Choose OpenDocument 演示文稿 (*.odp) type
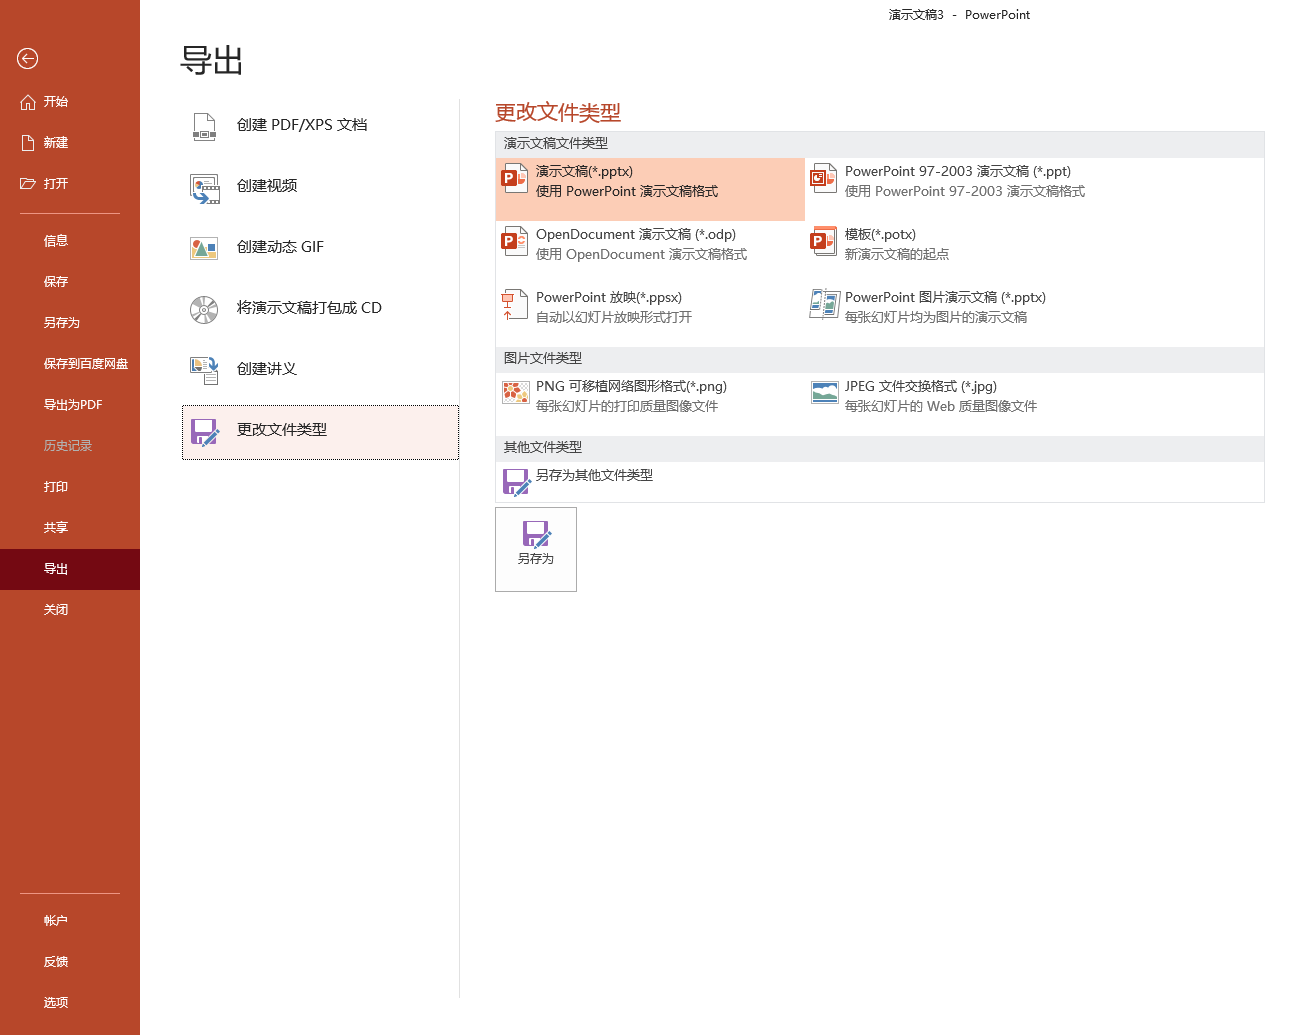Viewport: 1313px width, 1035px height. click(x=650, y=252)
